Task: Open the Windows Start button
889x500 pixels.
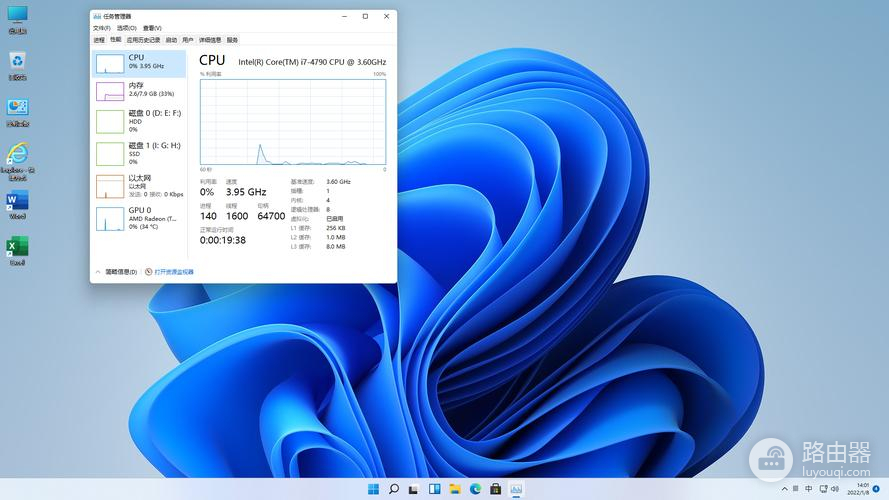Action: 373,489
